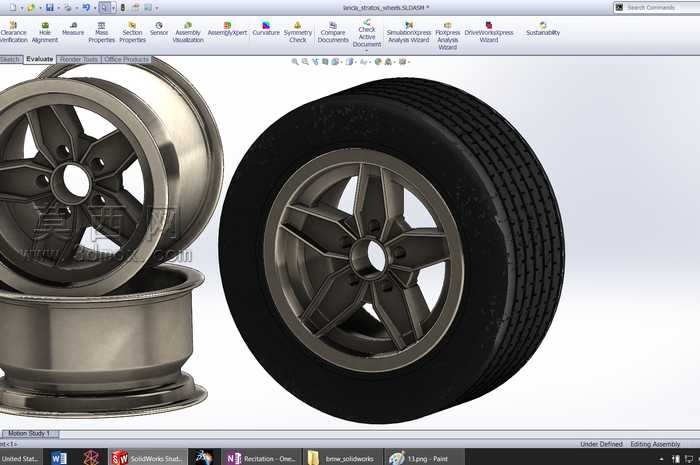Viewport: 700px width, 465px height.
Task: Run the Symmetry Check
Action: click(297, 32)
